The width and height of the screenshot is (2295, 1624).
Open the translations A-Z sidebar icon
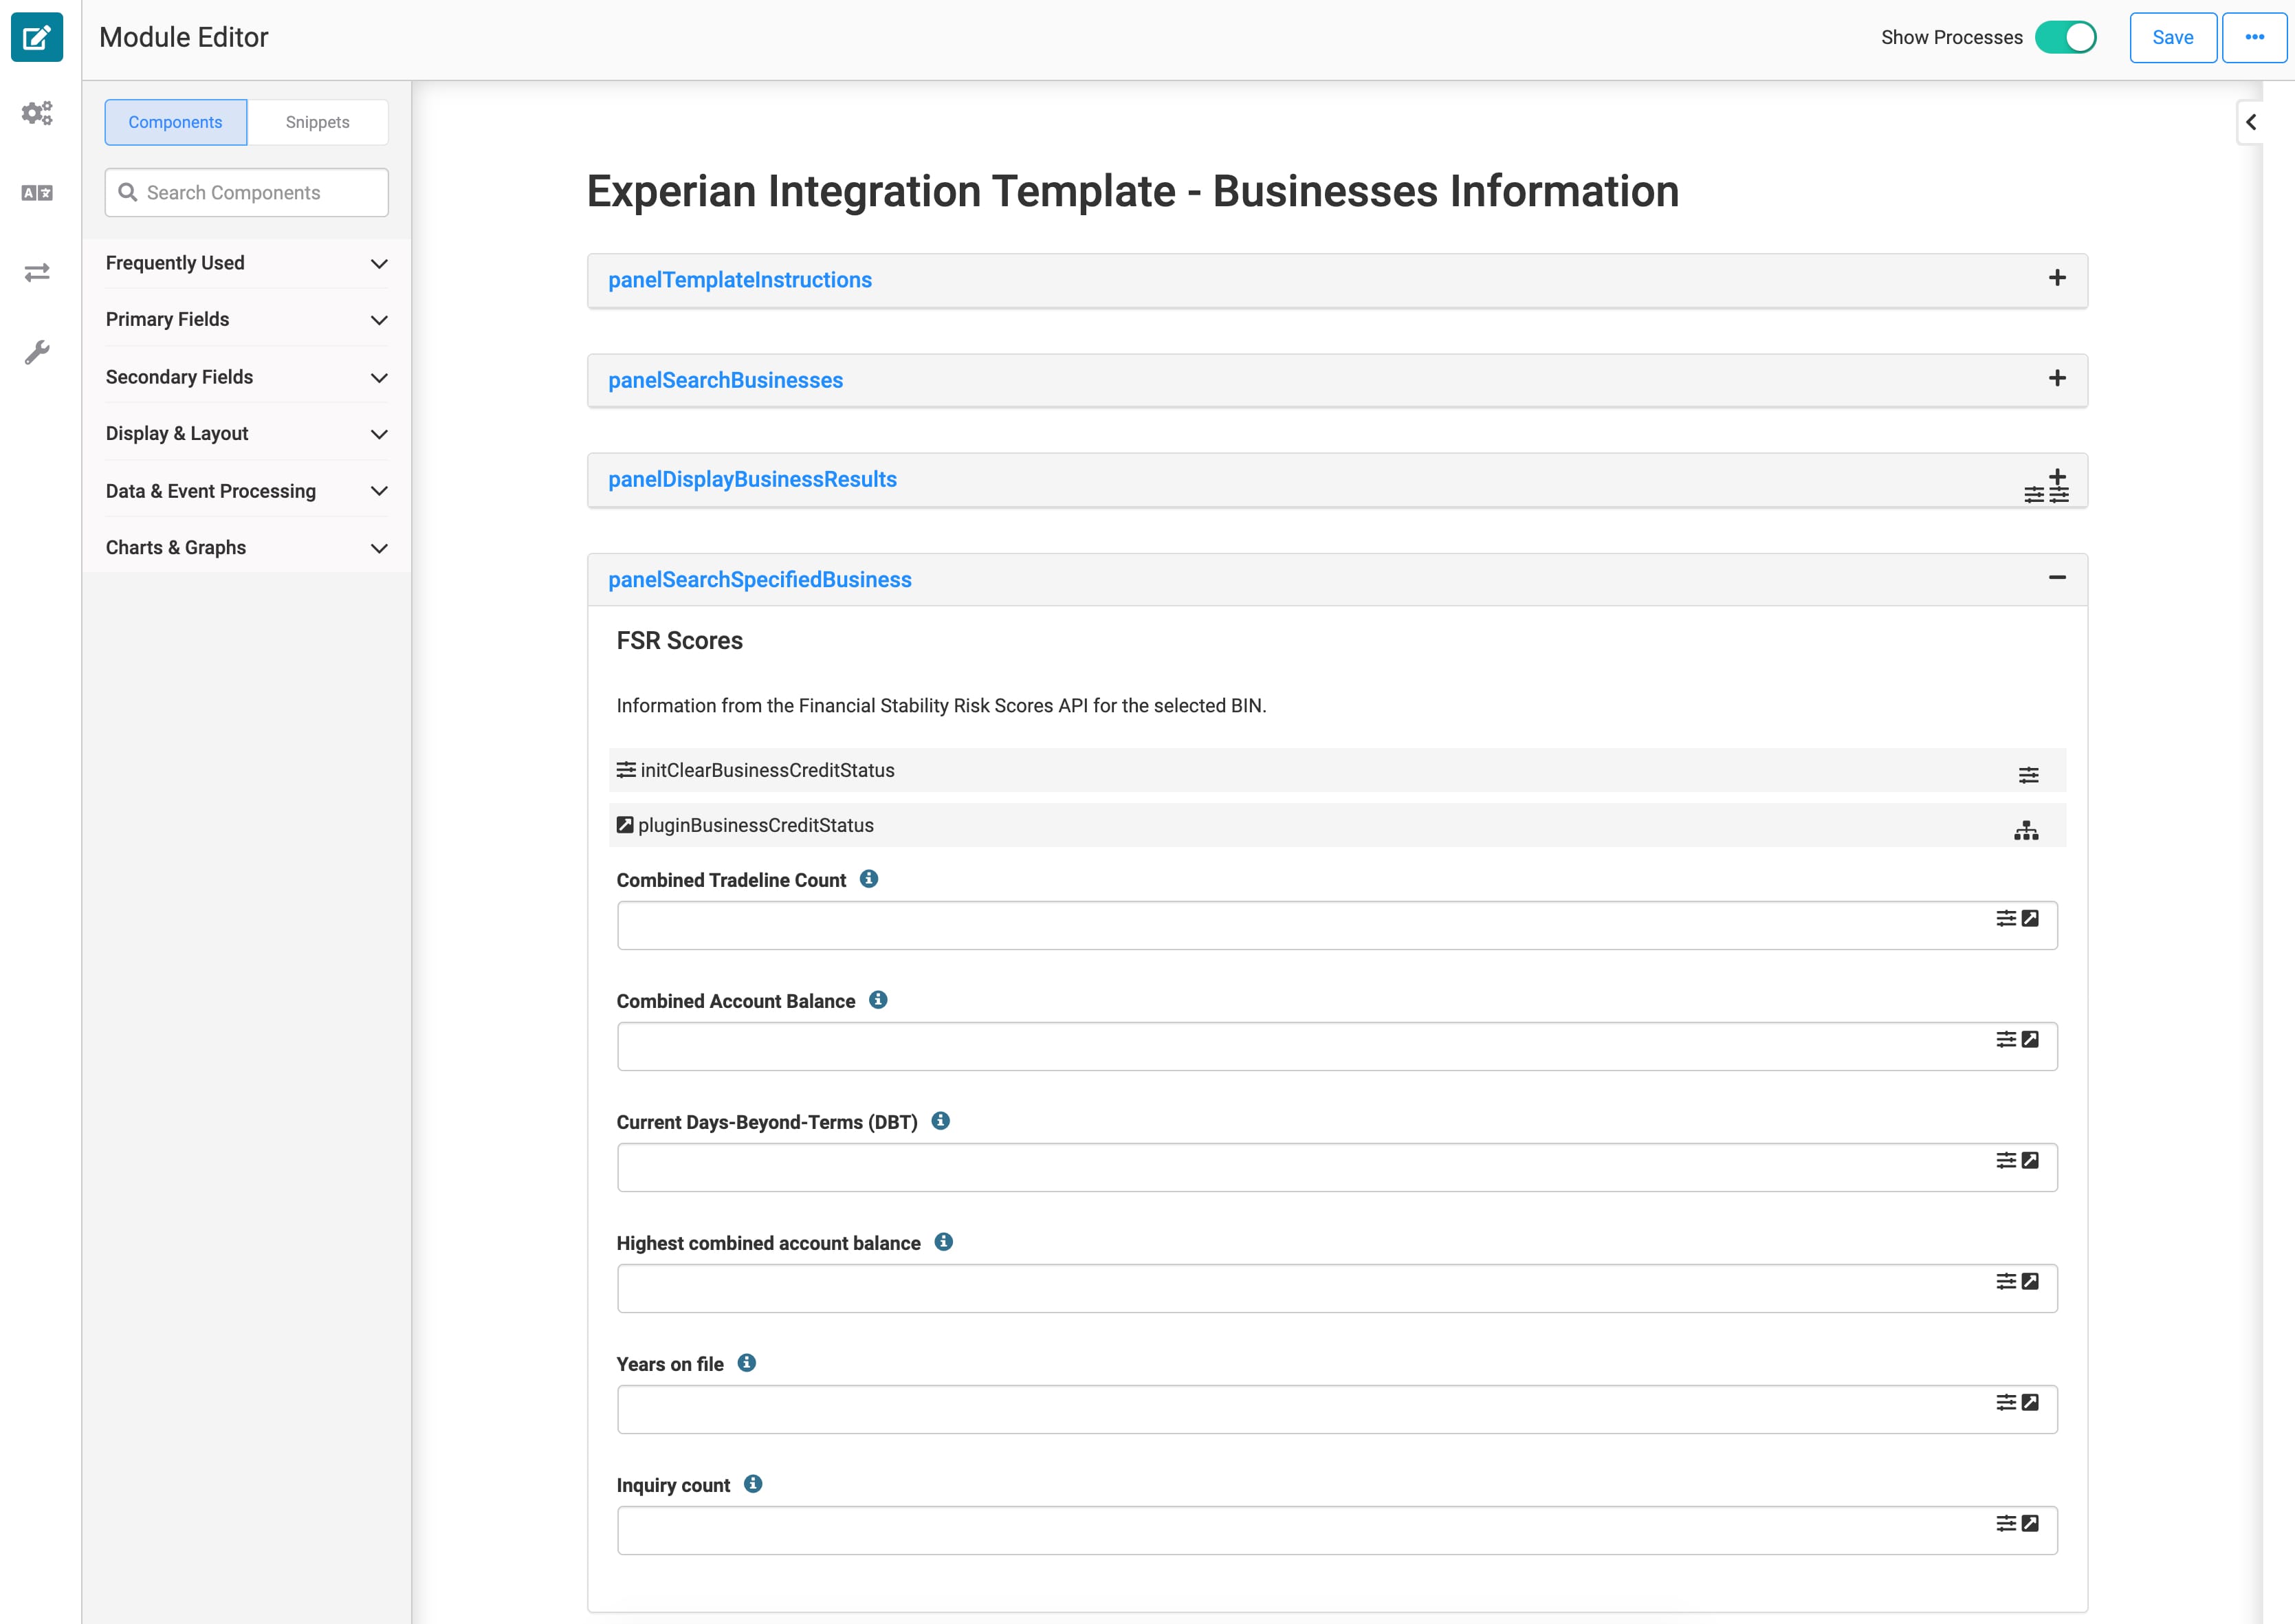pos(37,193)
